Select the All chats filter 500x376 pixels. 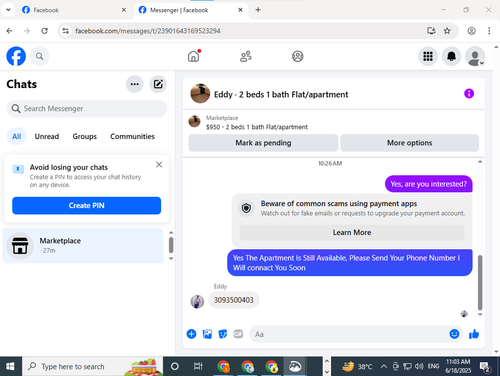(17, 136)
